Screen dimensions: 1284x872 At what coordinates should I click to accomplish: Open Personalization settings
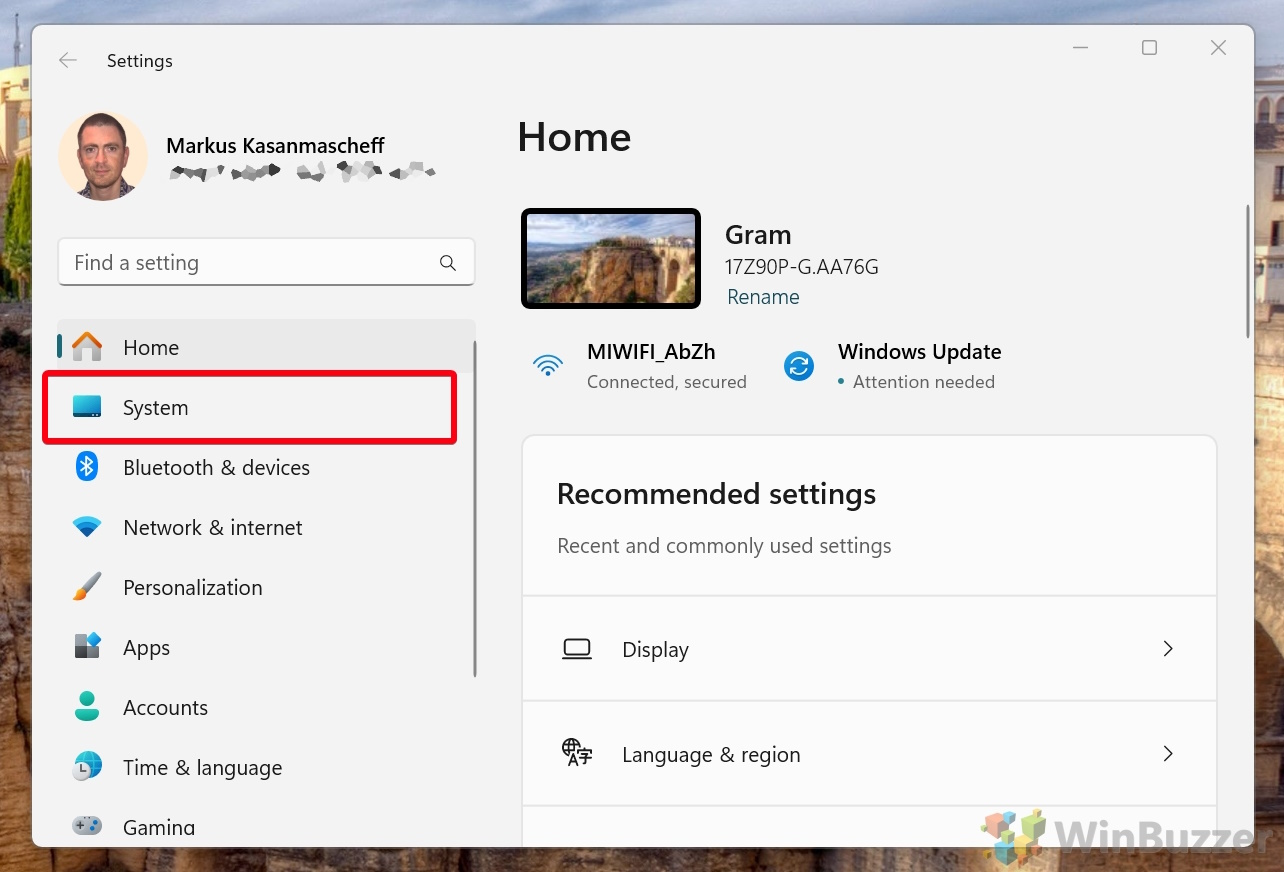(266, 587)
